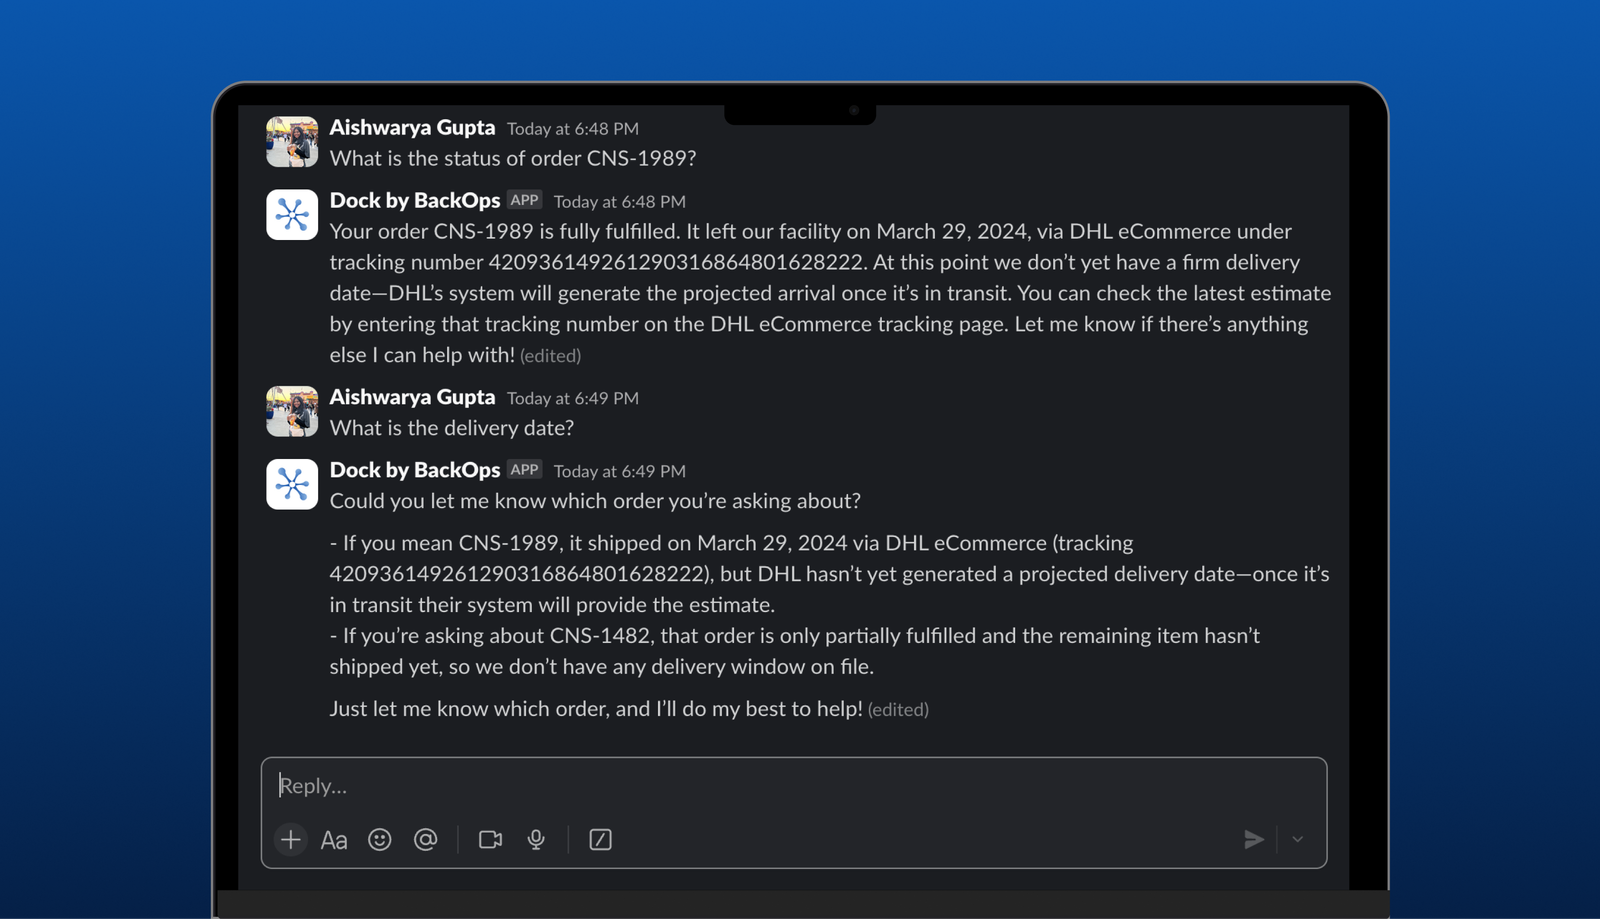Viewport: 1600px width, 919px height.
Task: Click timestamp Today at 6:48 PM on Aishwarya's message
Action: tap(573, 128)
